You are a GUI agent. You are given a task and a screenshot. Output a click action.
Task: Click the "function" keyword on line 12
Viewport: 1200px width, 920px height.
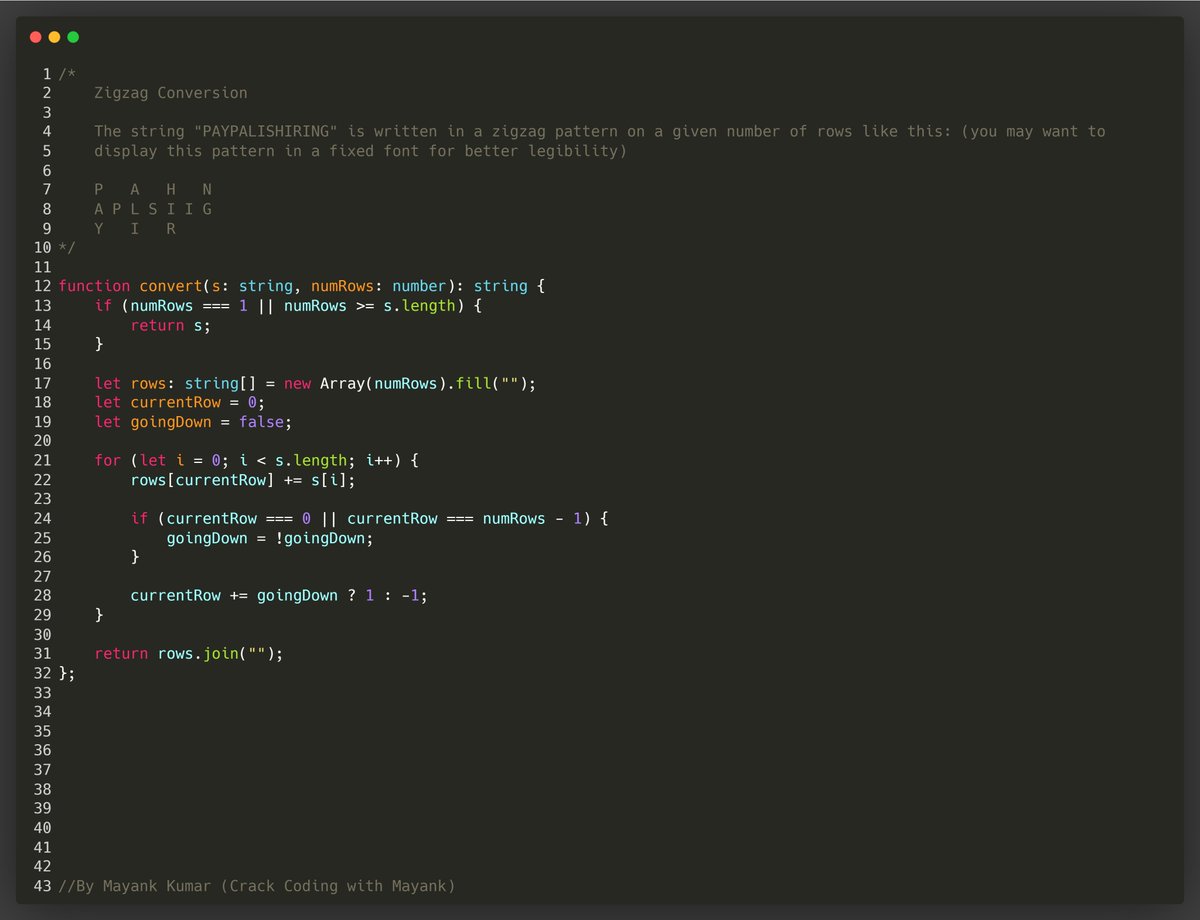click(x=94, y=286)
